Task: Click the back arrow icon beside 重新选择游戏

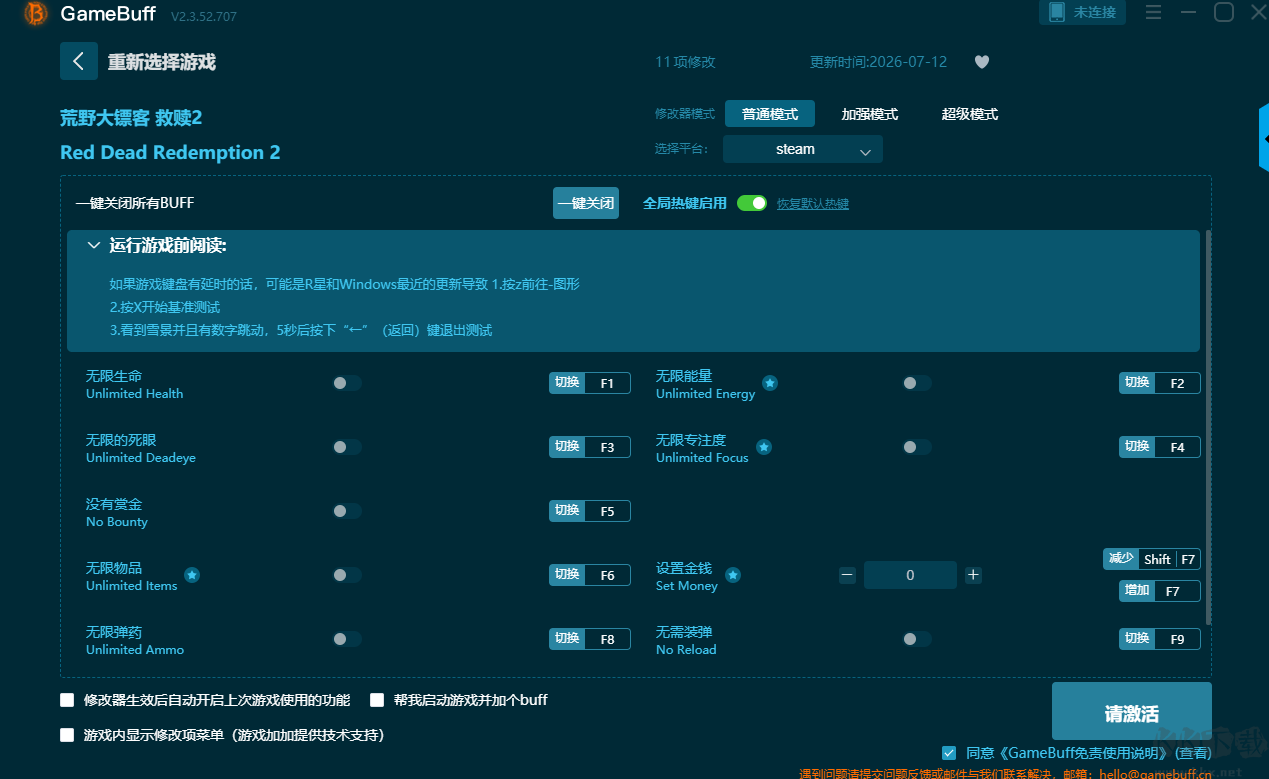Action: click(79, 62)
